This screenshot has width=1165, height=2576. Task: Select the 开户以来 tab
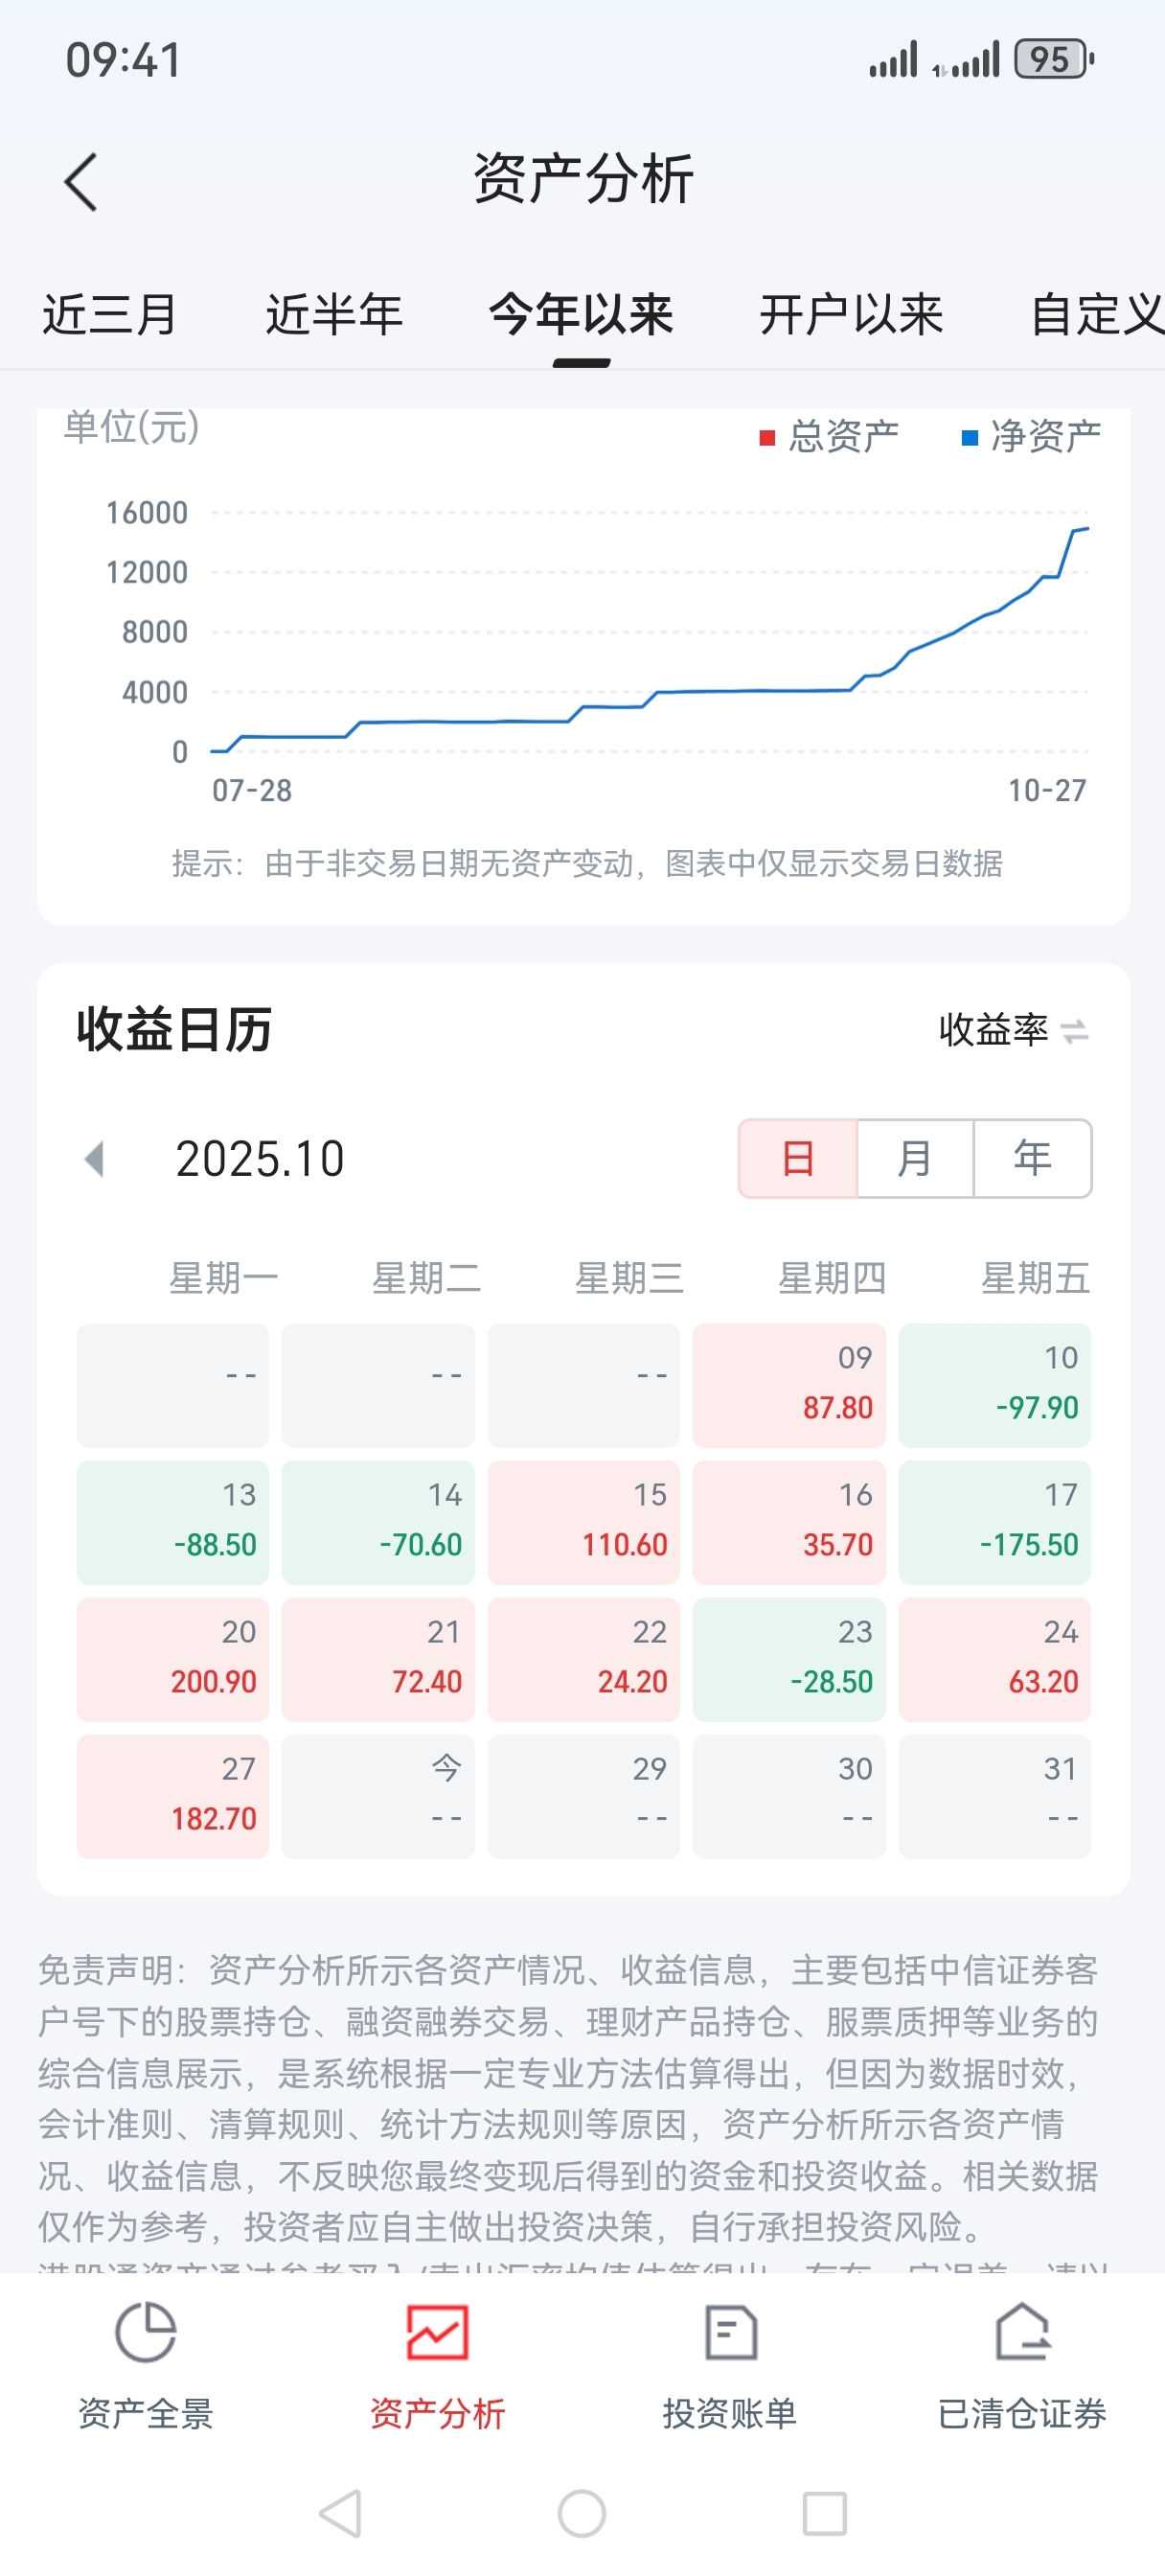[x=851, y=315]
